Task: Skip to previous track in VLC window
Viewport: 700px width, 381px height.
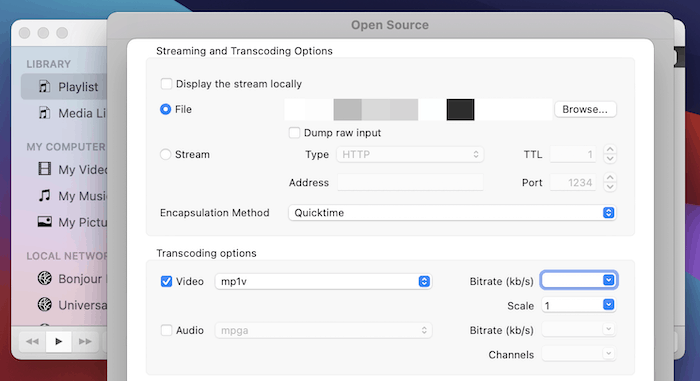Action: (x=32, y=341)
